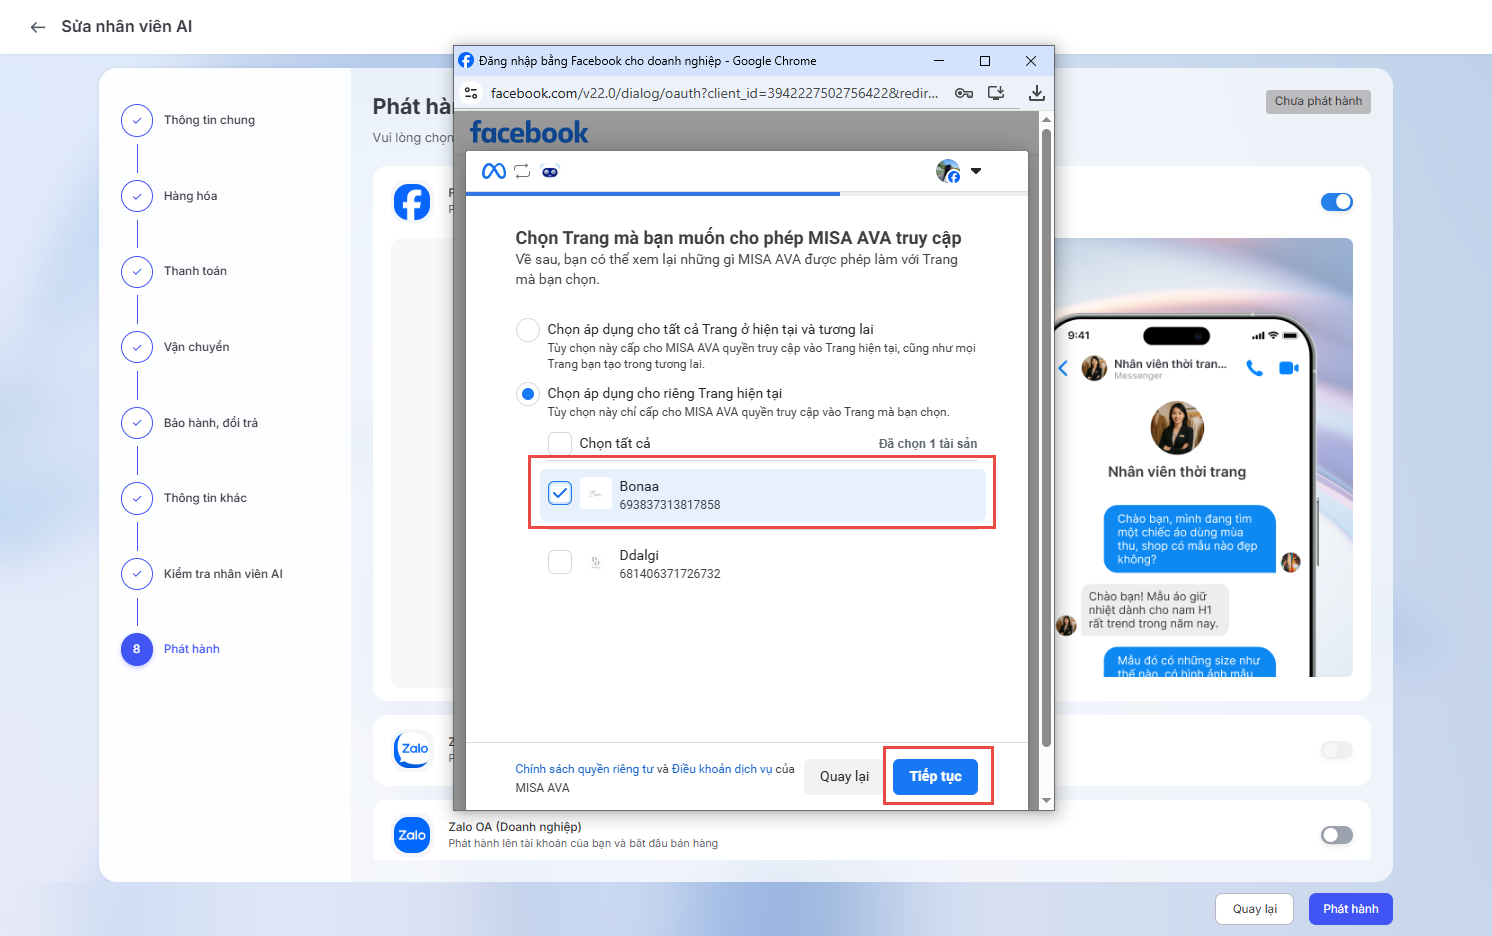Tick the Ddalgi page checkbox
The width and height of the screenshot is (1492, 936).
point(560,562)
